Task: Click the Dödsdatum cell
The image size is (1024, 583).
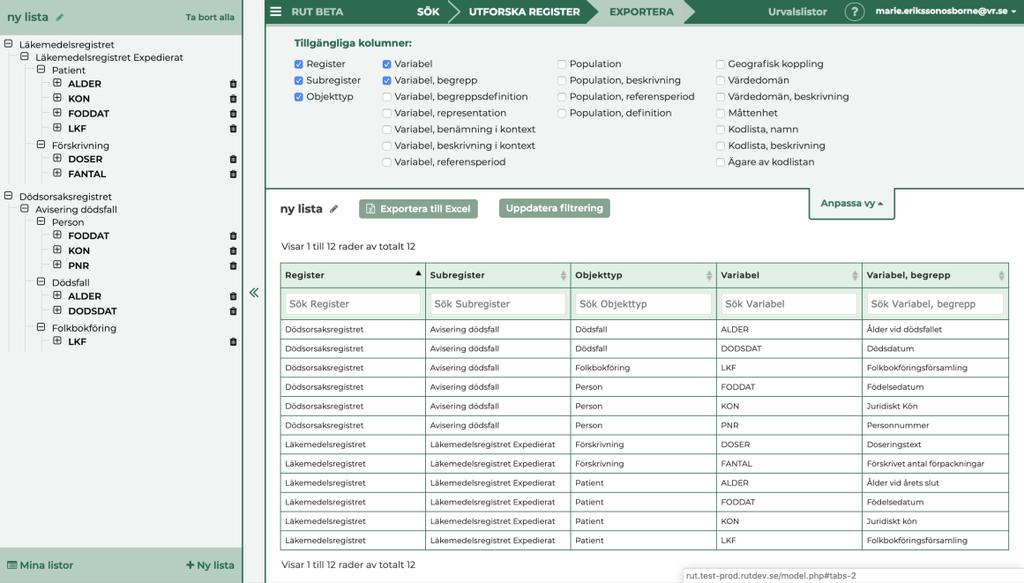Action: pos(935,349)
